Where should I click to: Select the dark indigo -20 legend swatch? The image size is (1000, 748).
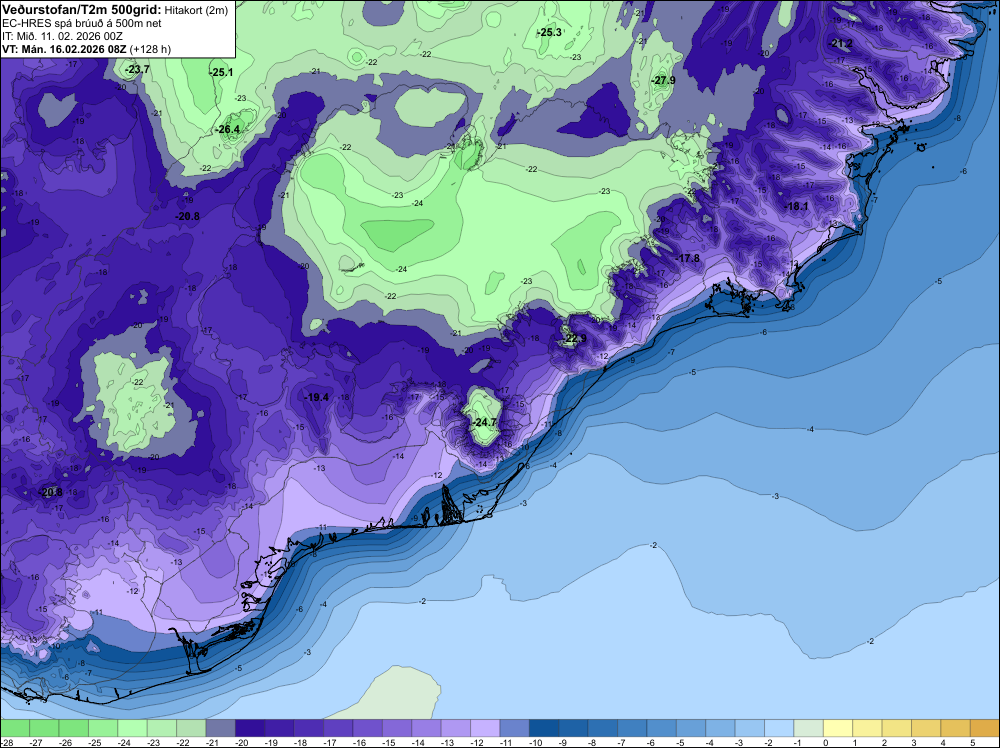pos(249,728)
